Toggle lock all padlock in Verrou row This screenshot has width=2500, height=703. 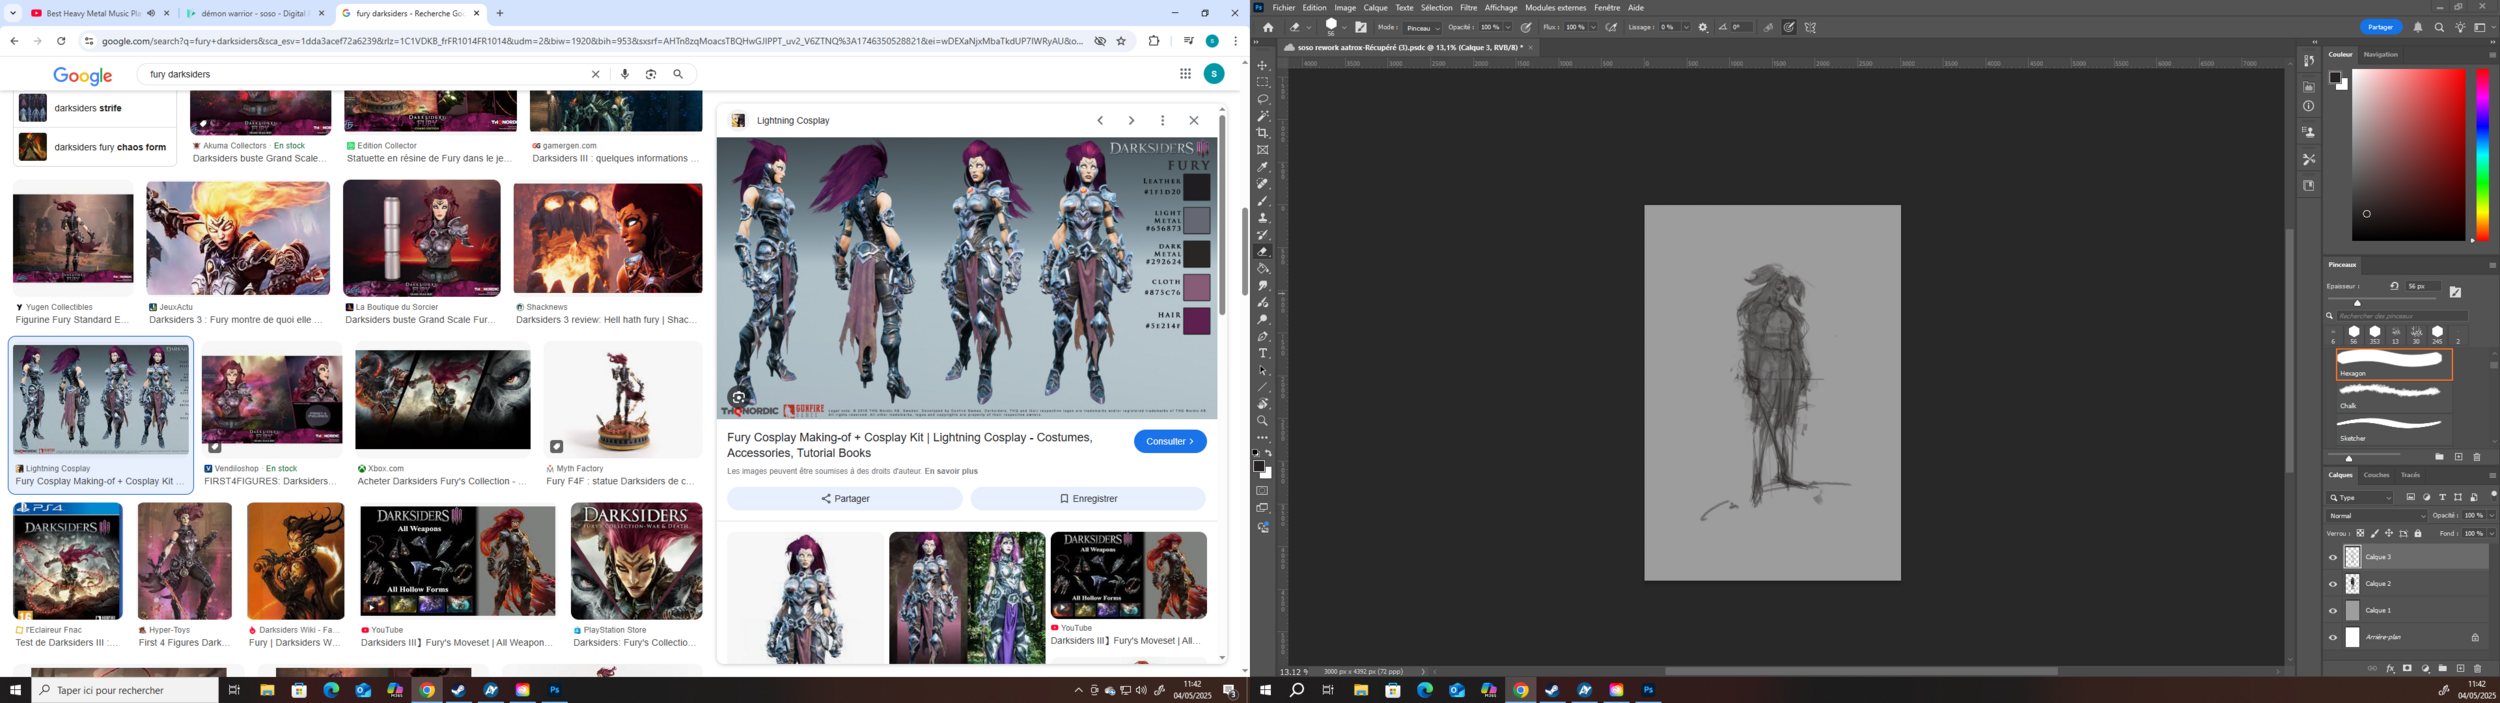pos(2419,534)
